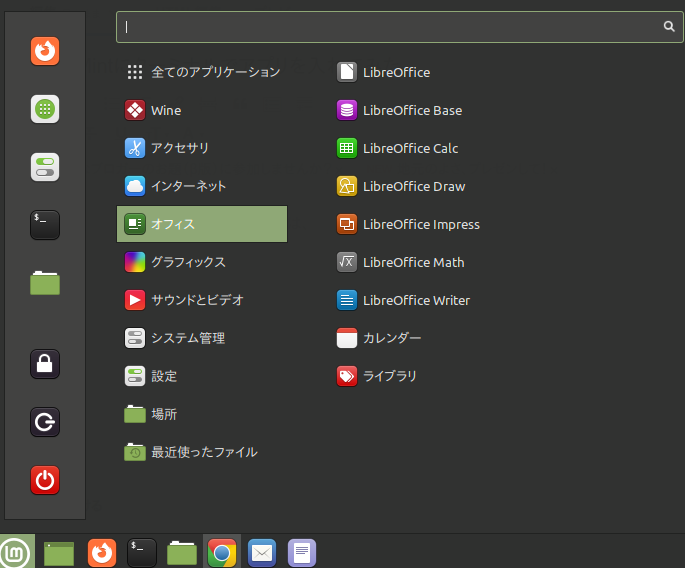Open System Settings in the favorites sidebar
The width and height of the screenshot is (685, 568).
[45, 167]
